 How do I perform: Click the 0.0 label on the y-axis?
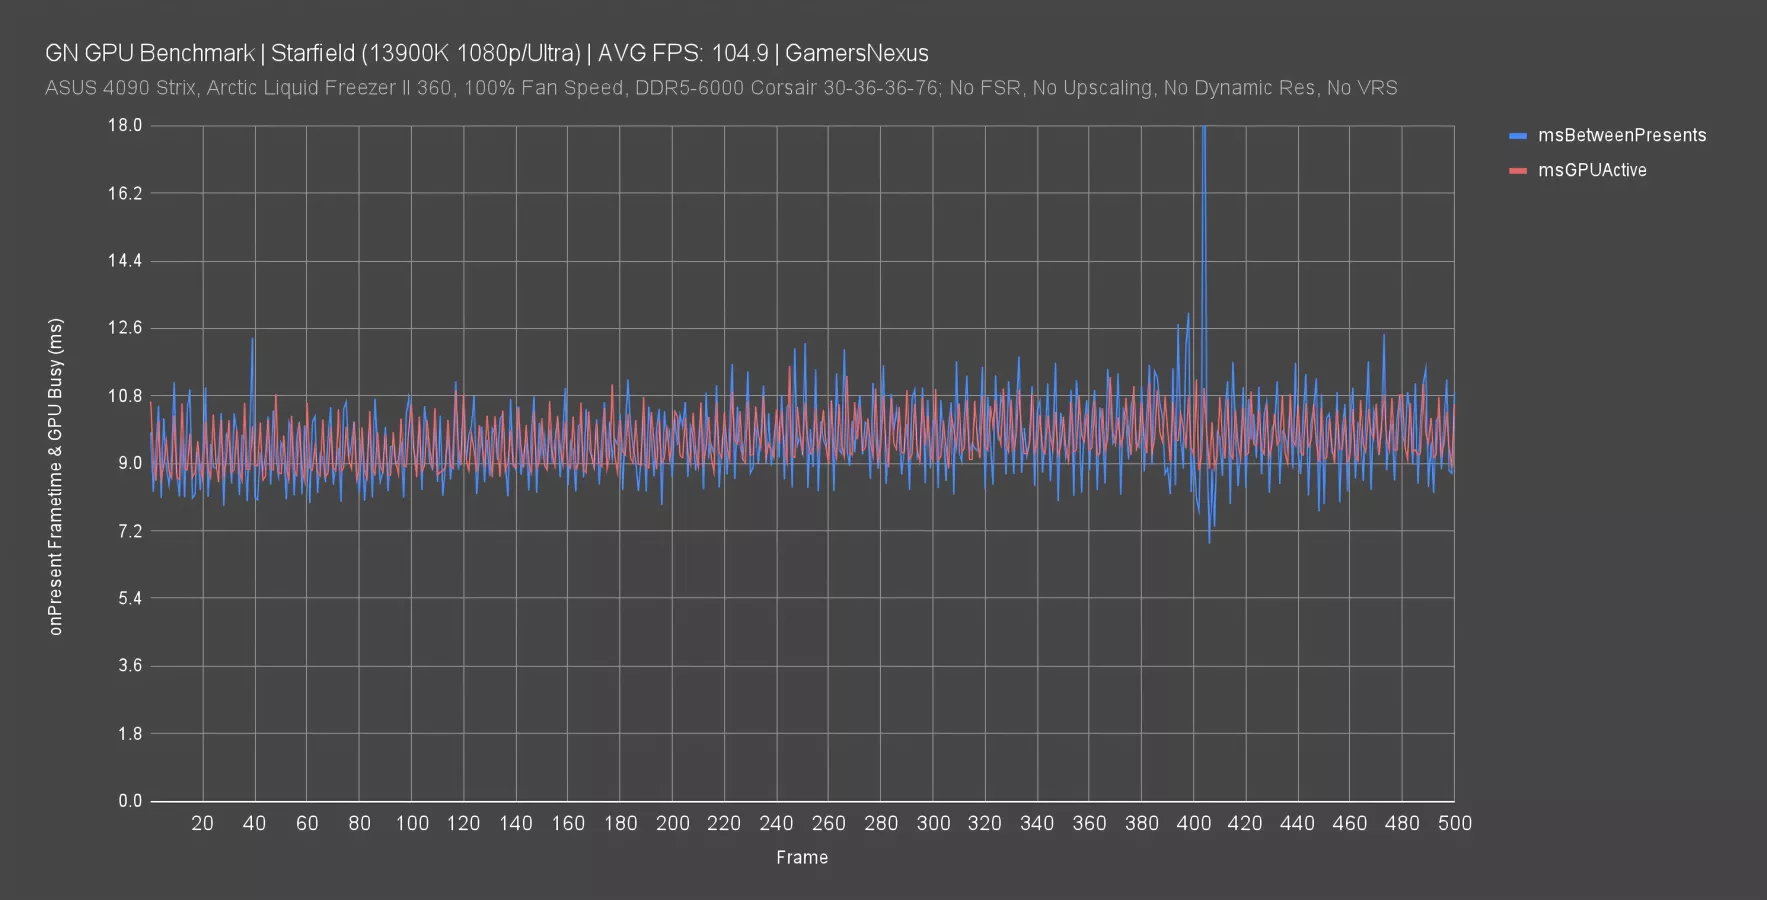[x=130, y=801]
